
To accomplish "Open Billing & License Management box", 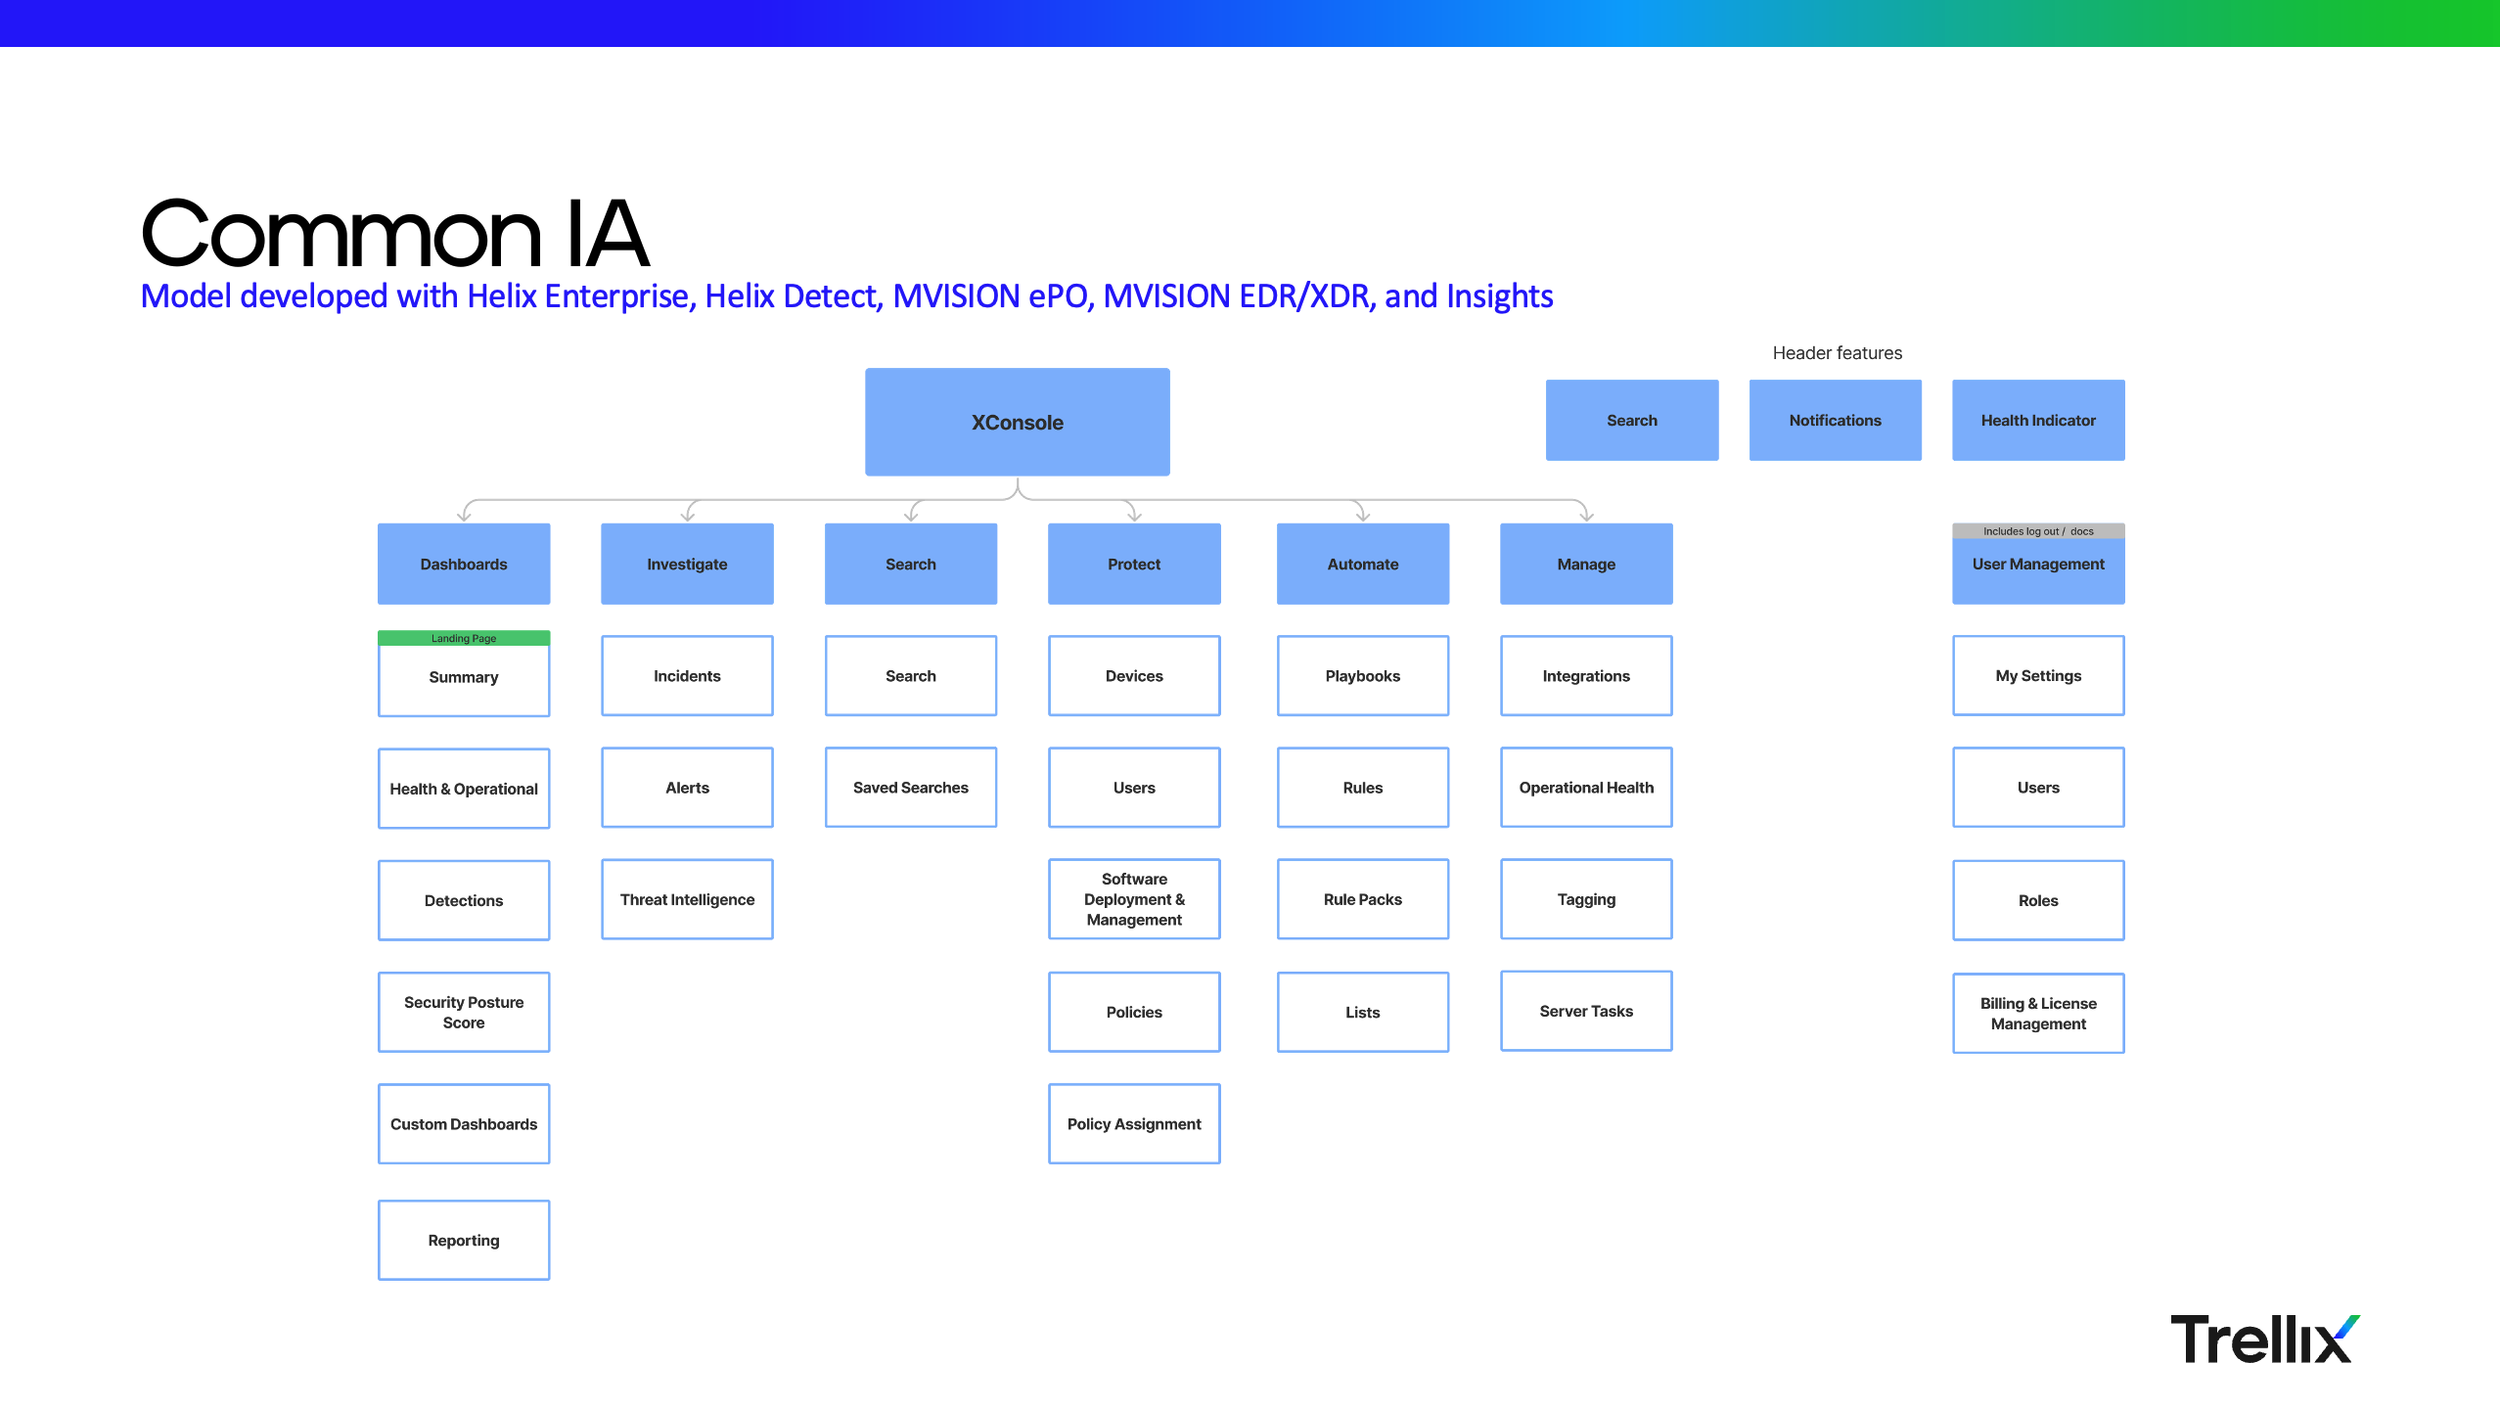I will tap(2037, 1013).
